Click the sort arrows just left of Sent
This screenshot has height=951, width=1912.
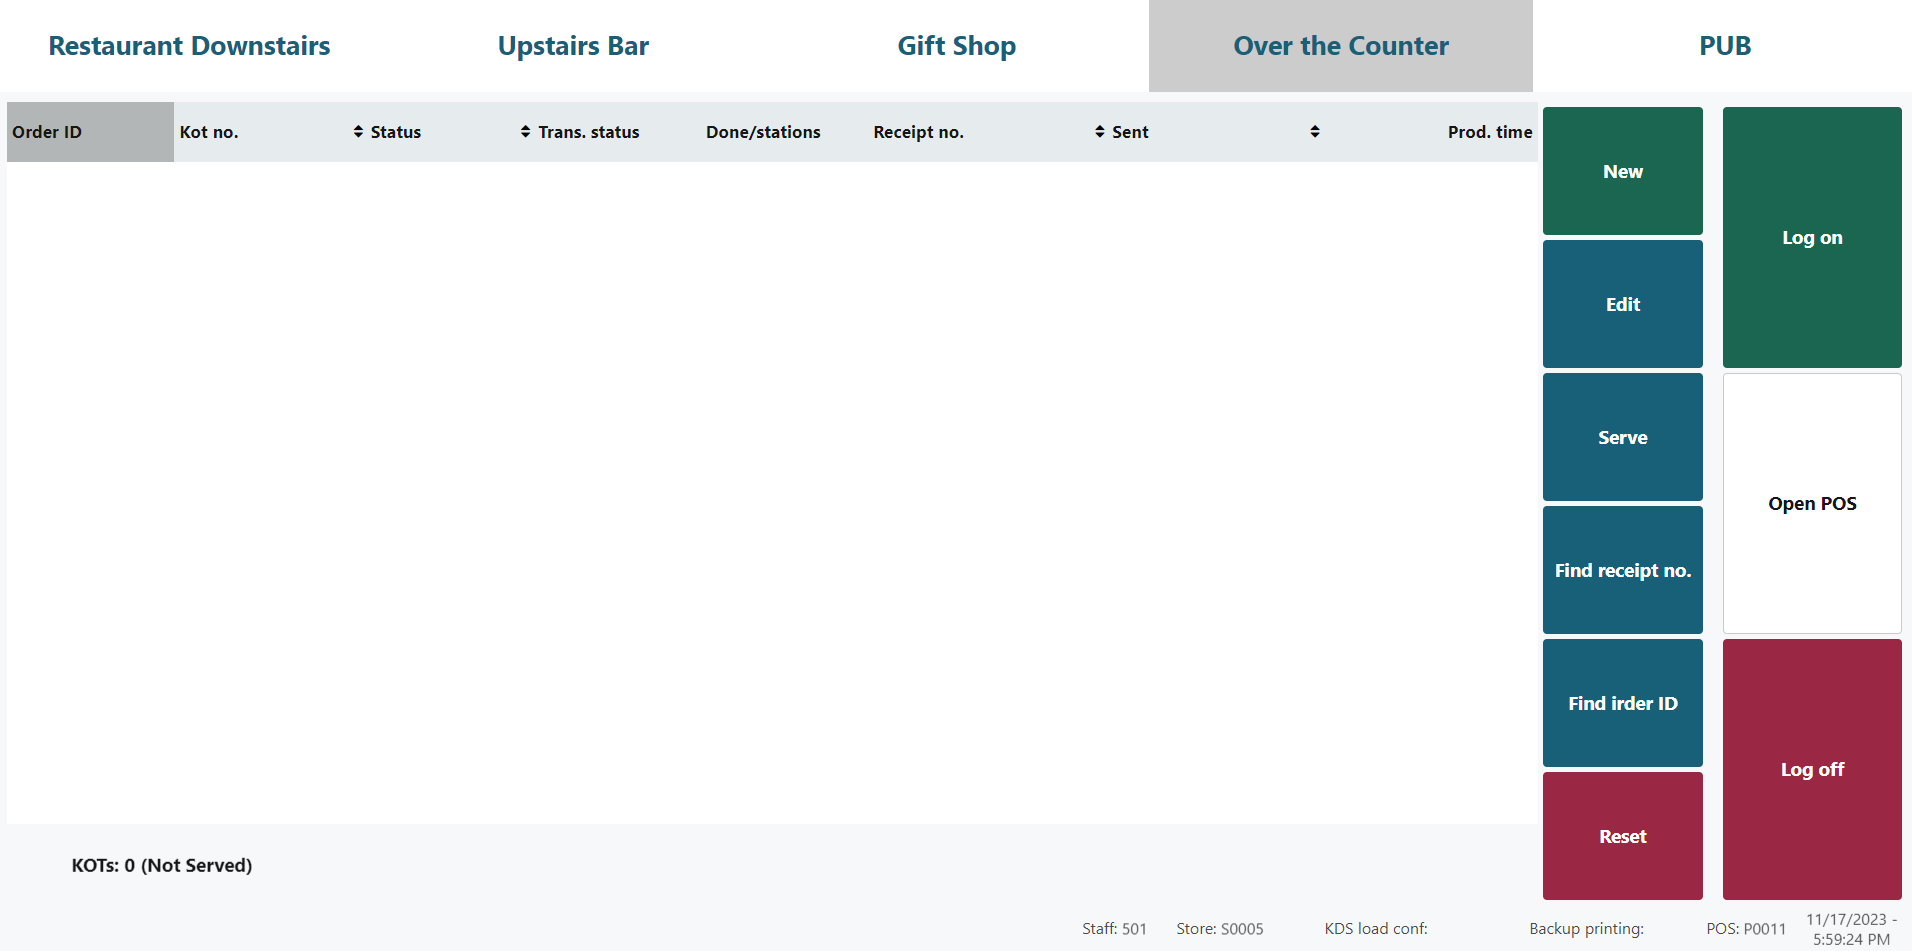tap(1100, 132)
